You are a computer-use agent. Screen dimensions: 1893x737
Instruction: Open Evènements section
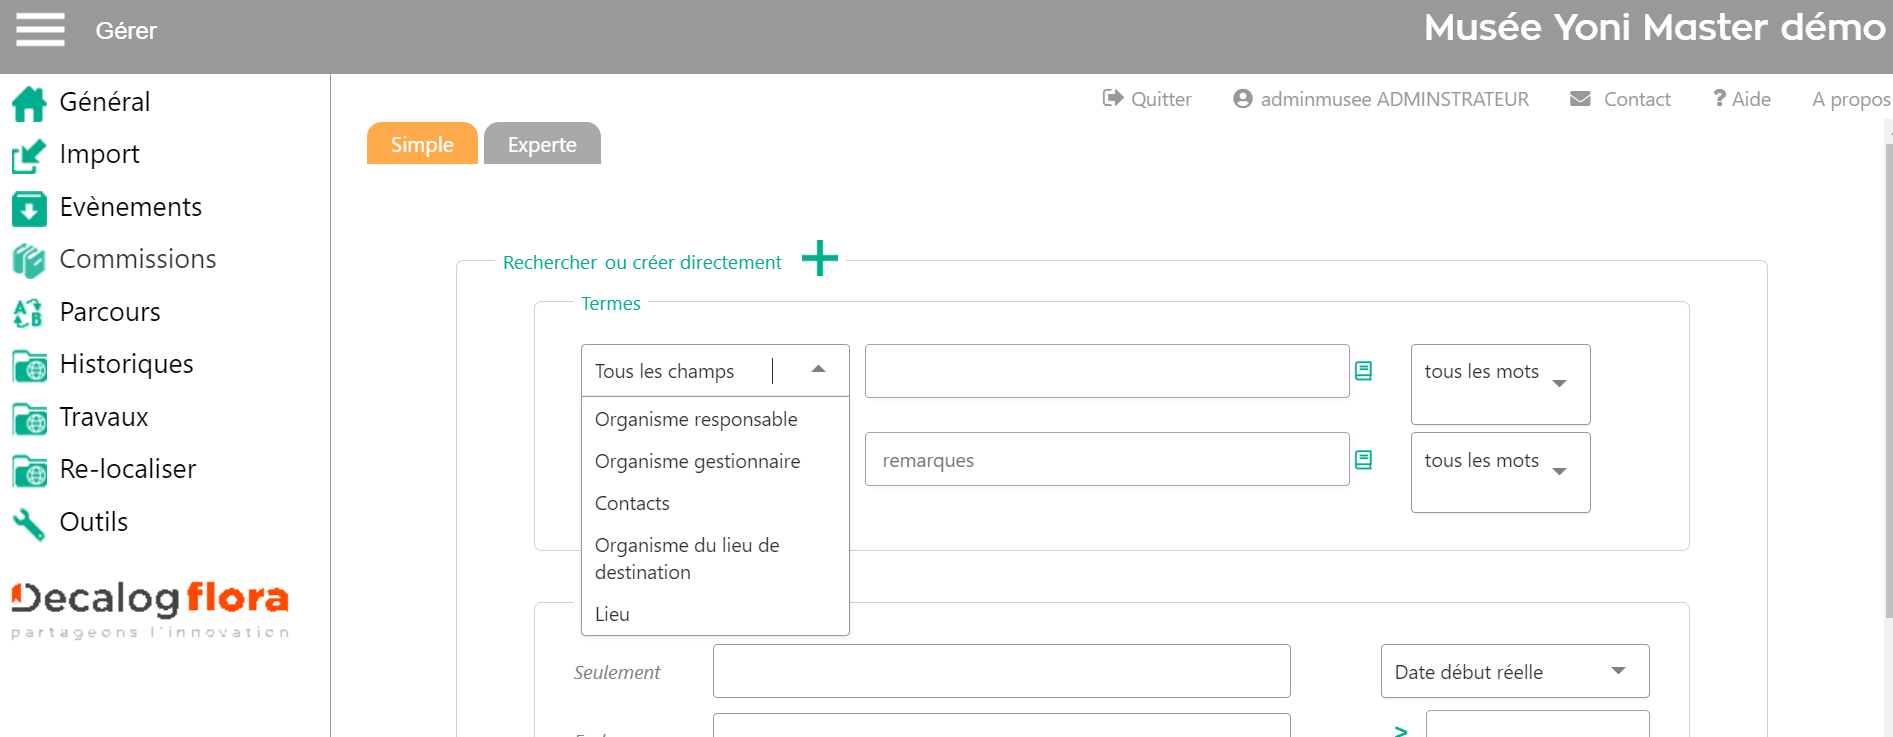(131, 207)
